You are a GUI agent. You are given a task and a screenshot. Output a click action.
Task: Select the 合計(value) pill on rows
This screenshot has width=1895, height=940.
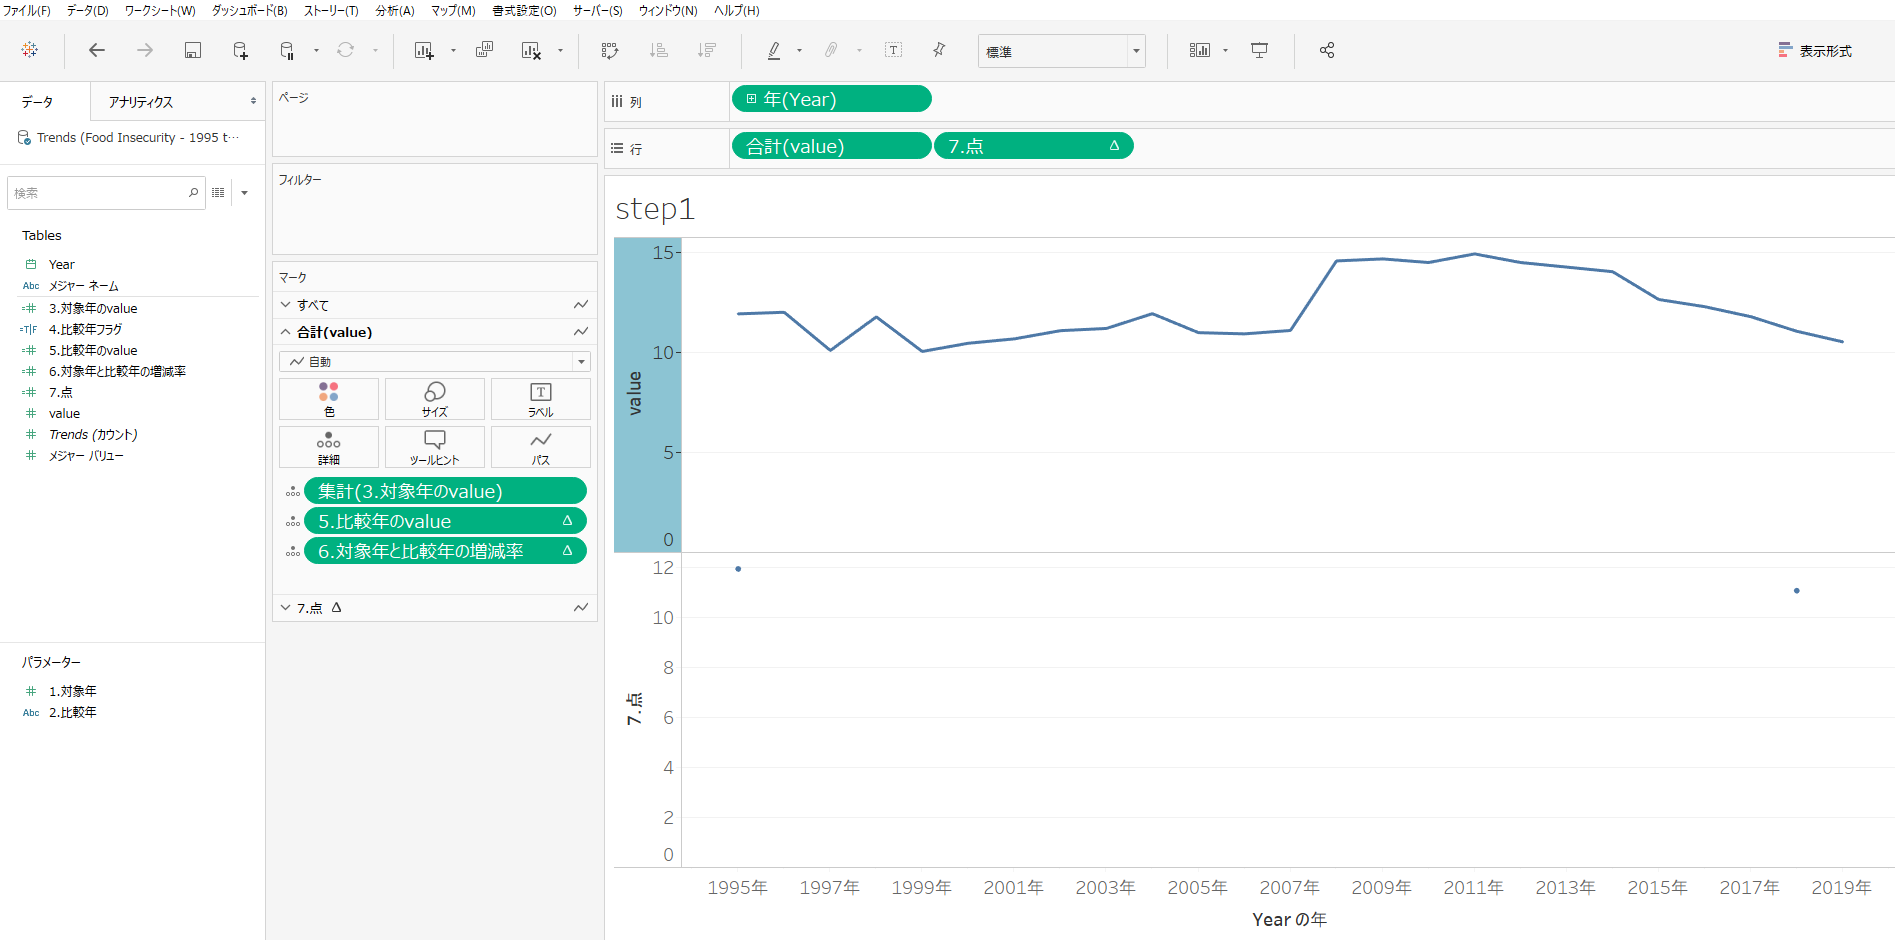click(x=831, y=146)
